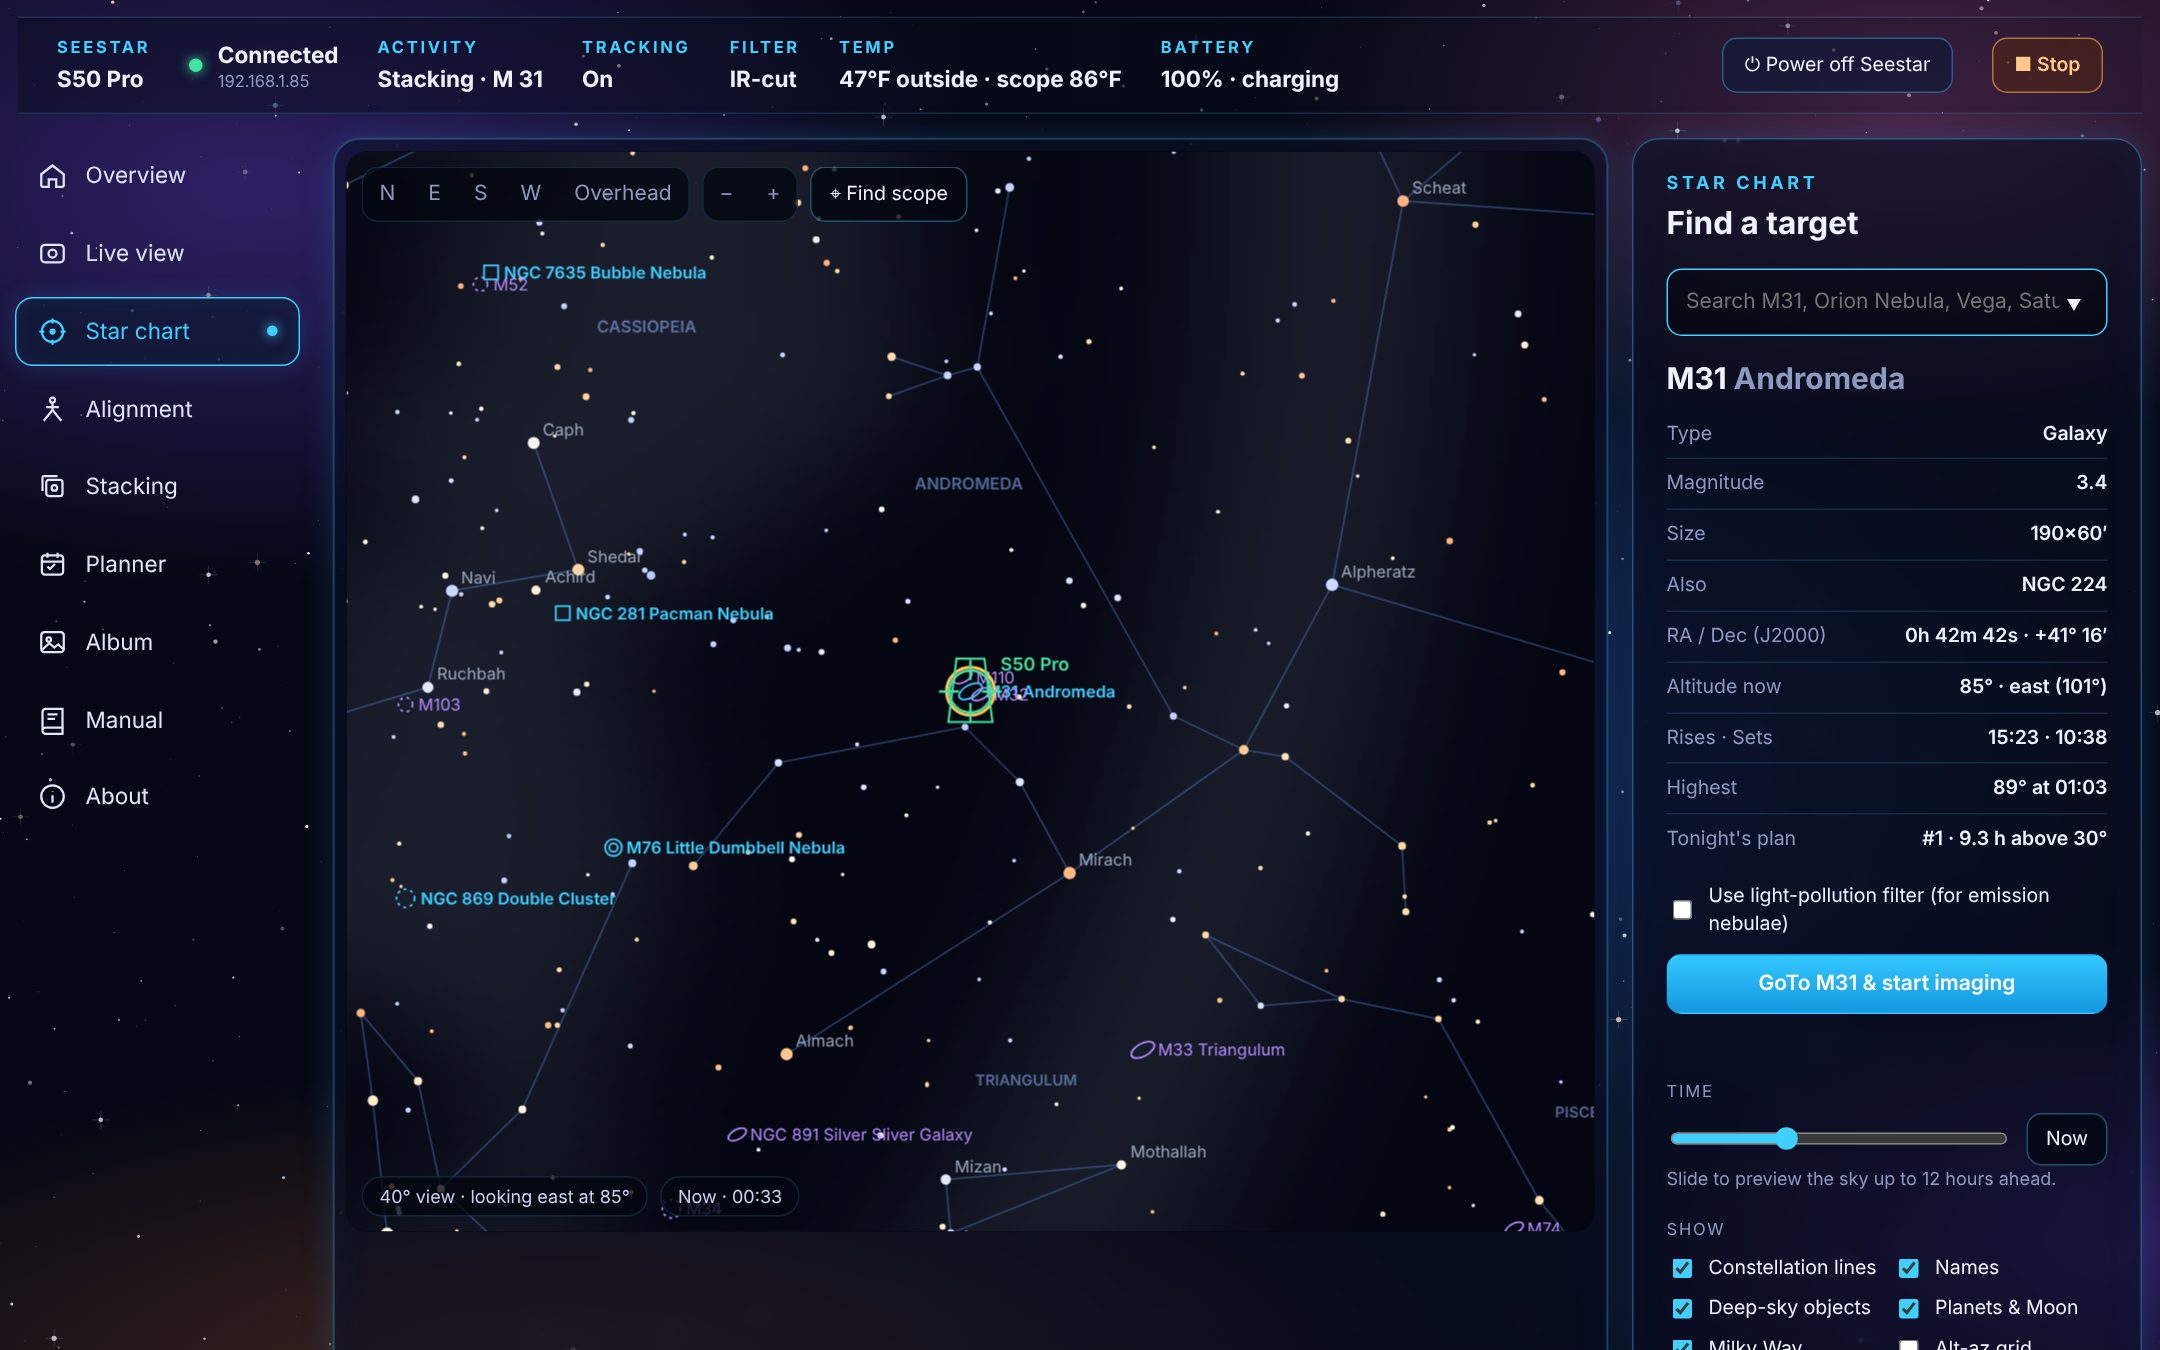
Task: Click the M76 Little Dumbbell Nebula marker
Action: tap(613, 847)
